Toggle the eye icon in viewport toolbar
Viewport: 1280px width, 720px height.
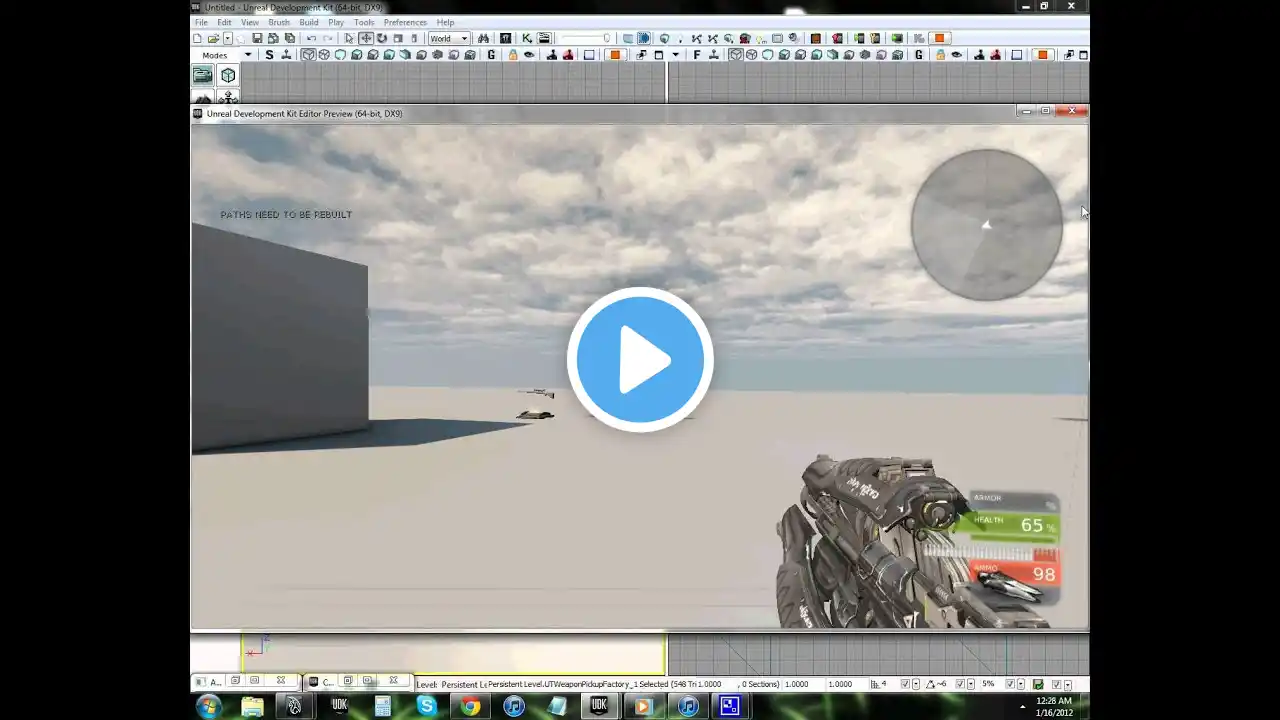pos(529,55)
